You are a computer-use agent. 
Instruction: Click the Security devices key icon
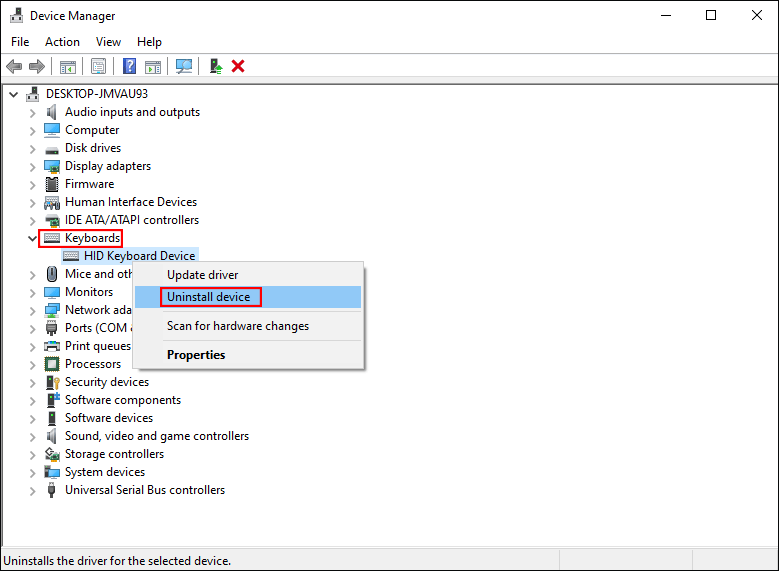click(x=52, y=382)
